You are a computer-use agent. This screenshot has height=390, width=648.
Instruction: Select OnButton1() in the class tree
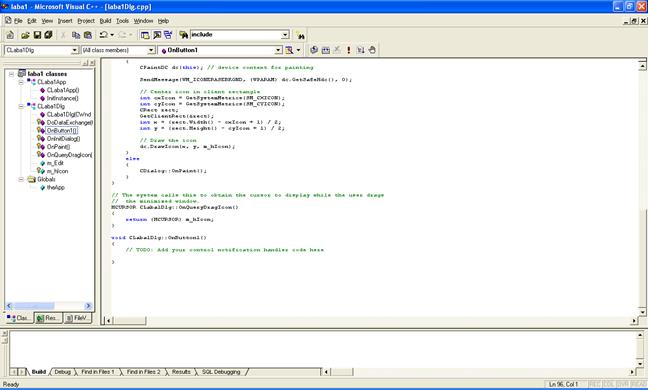tap(62, 131)
